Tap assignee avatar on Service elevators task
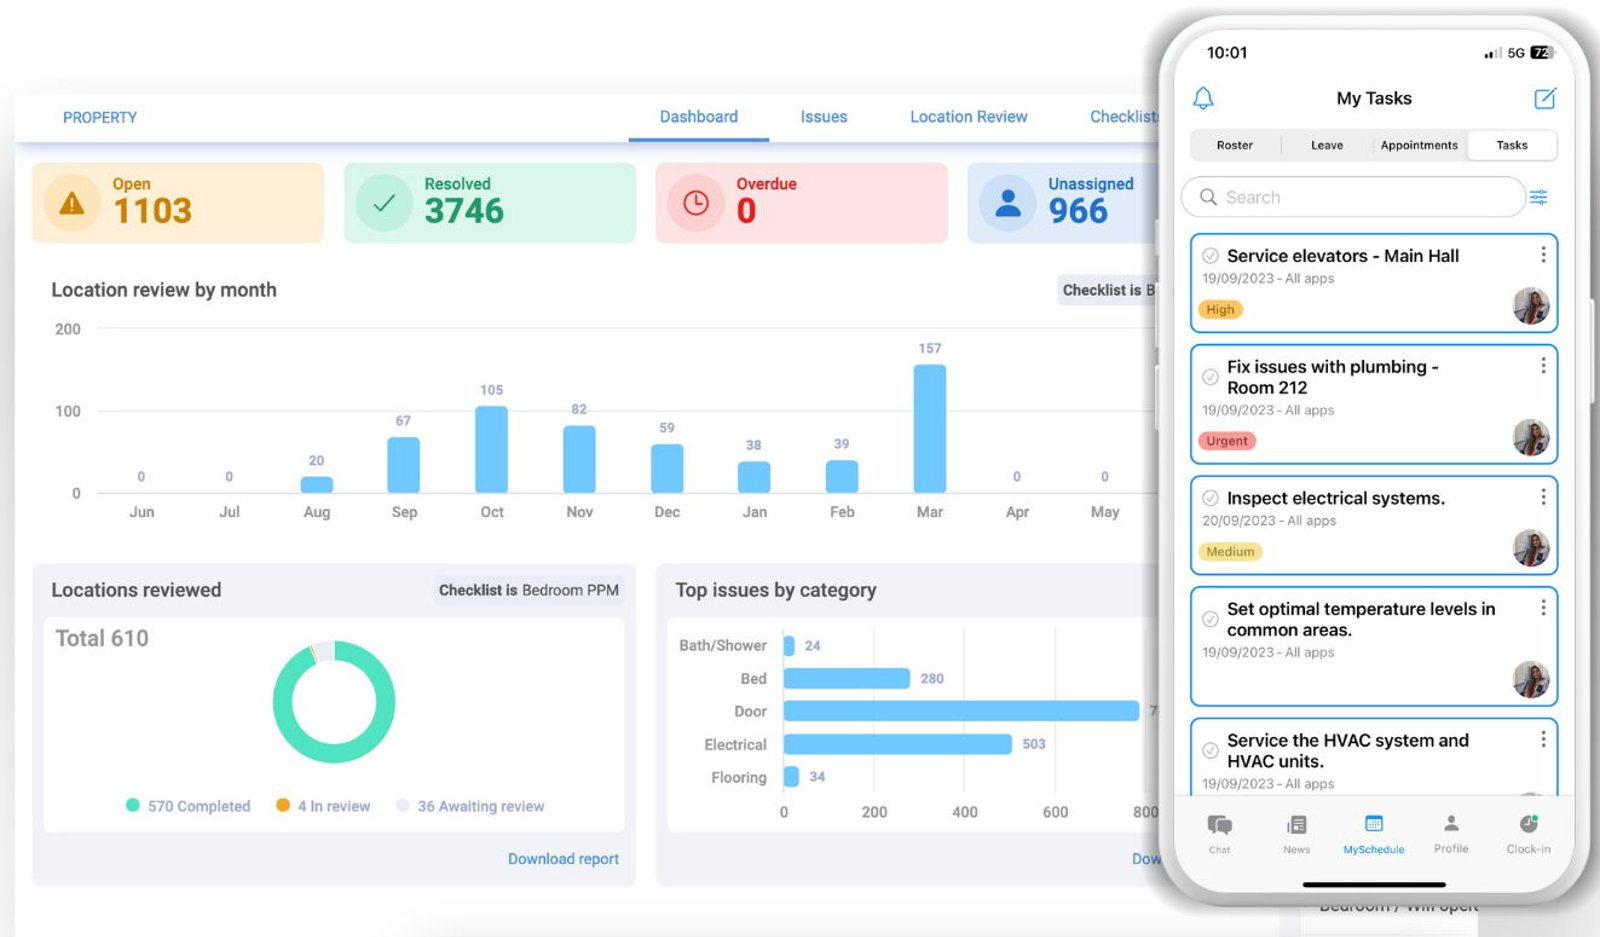The image size is (1600, 937). click(1531, 306)
